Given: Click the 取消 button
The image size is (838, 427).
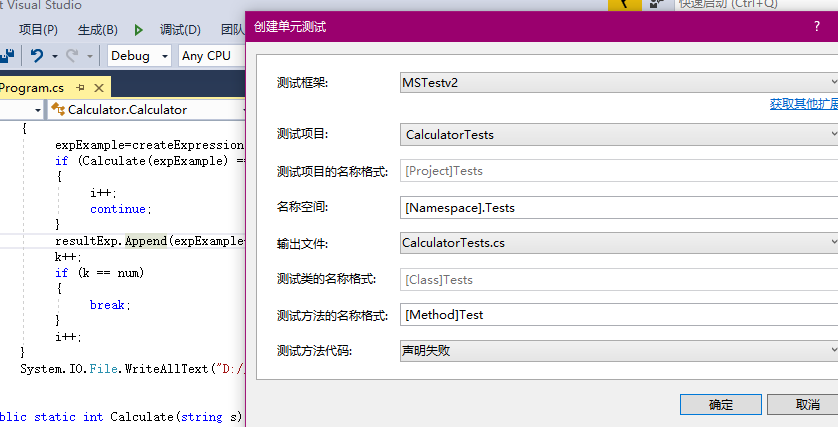Looking at the screenshot, I should [808, 404].
